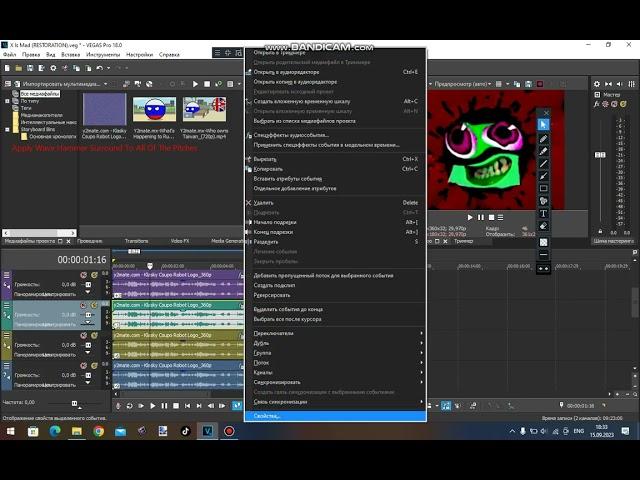
Task: Click the 'Частота' rate slider handle
Action: pos(74,403)
